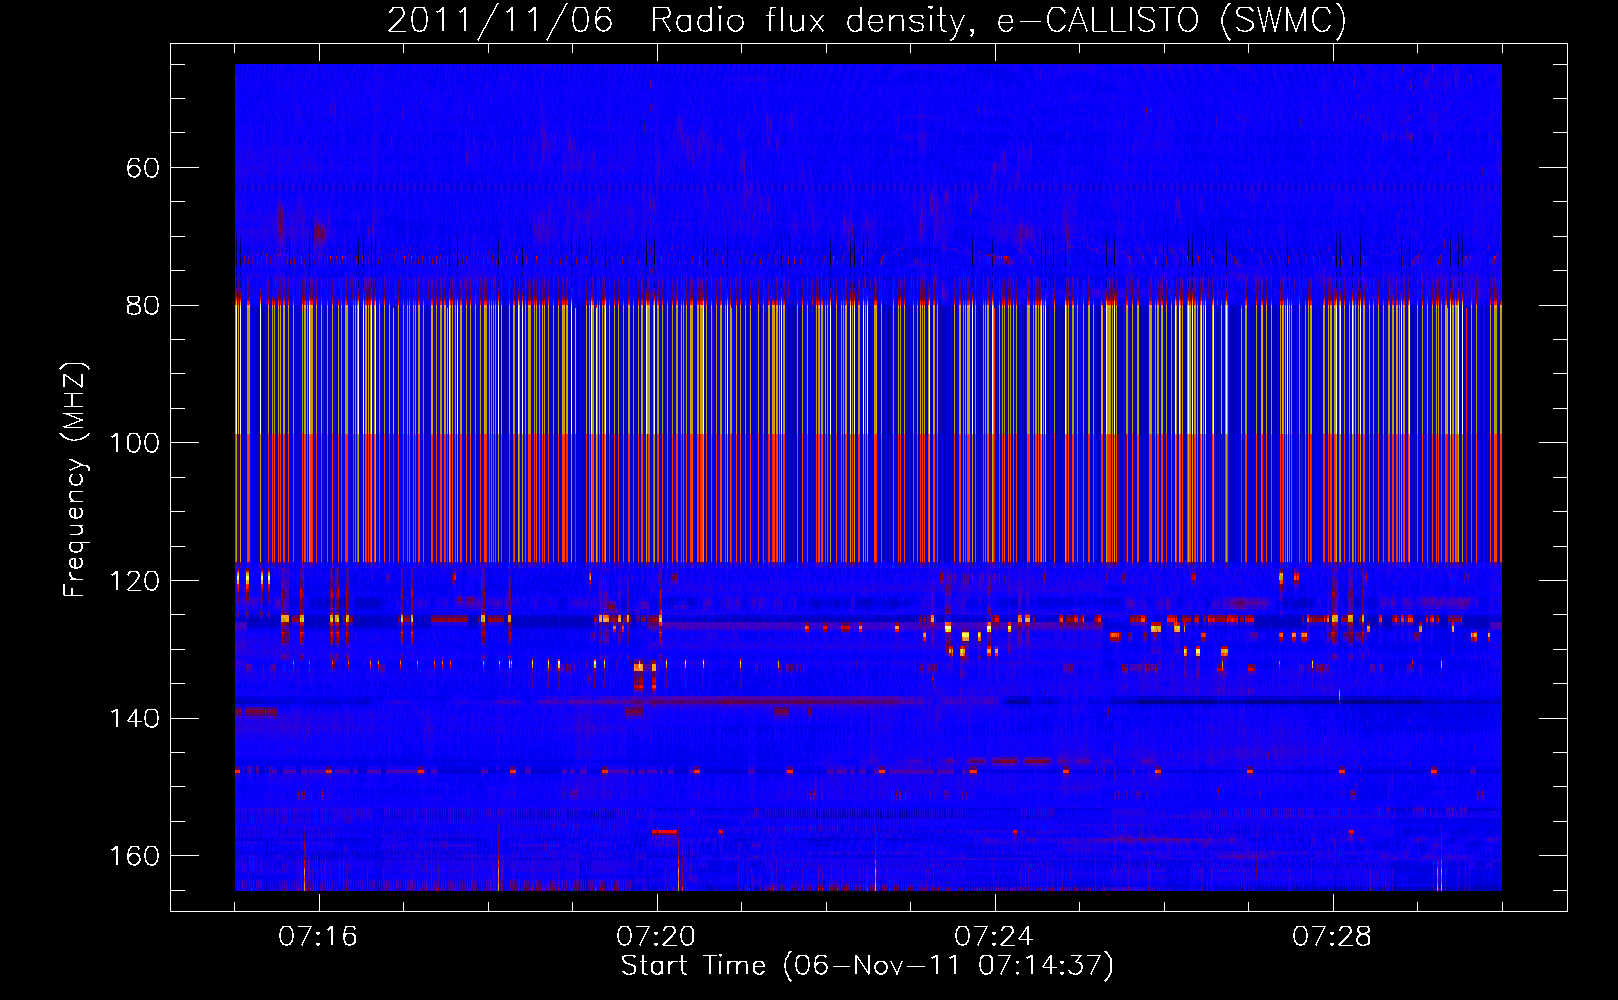The width and height of the screenshot is (1618, 1000).
Task: Click the 07:16 time tick label
Action: 318,937
